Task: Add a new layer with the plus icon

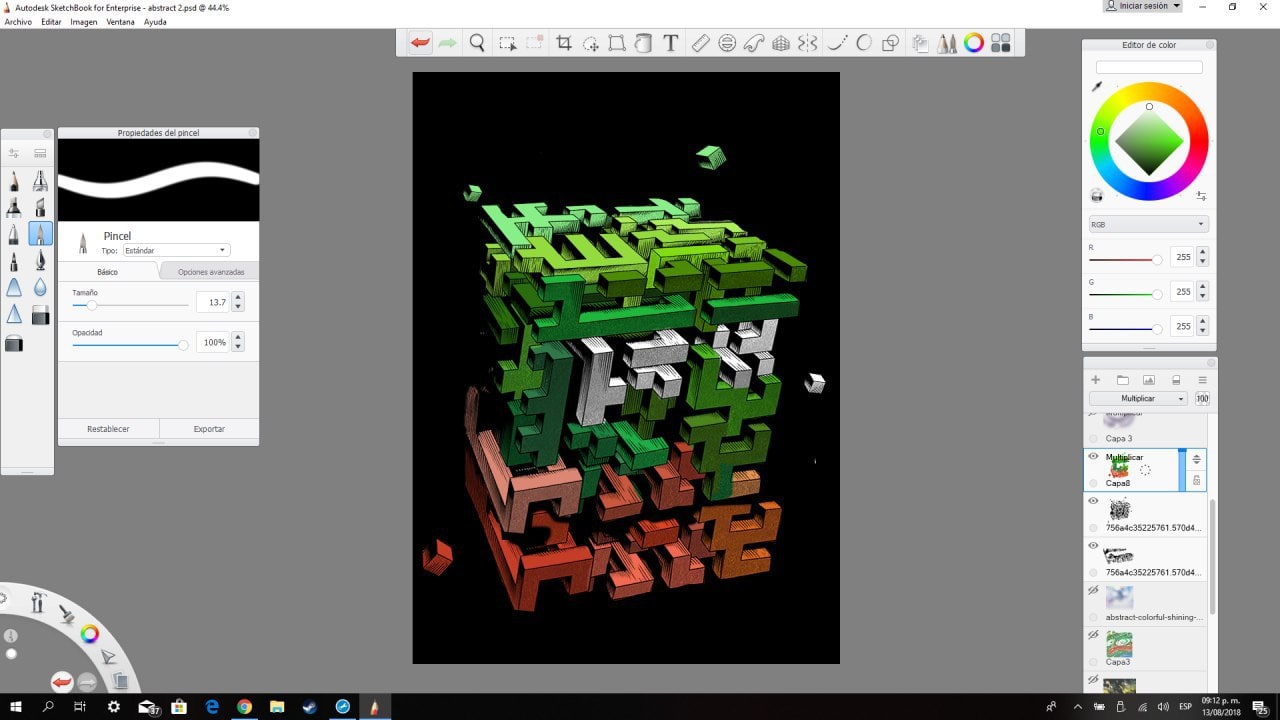Action: tap(1095, 380)
